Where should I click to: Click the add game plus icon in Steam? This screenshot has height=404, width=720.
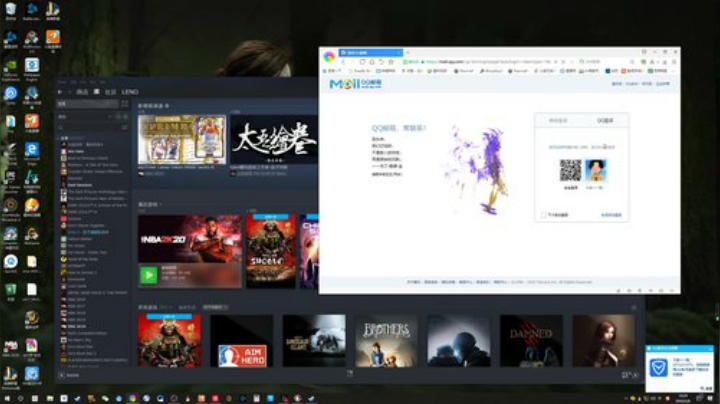(x=62, y=376)
